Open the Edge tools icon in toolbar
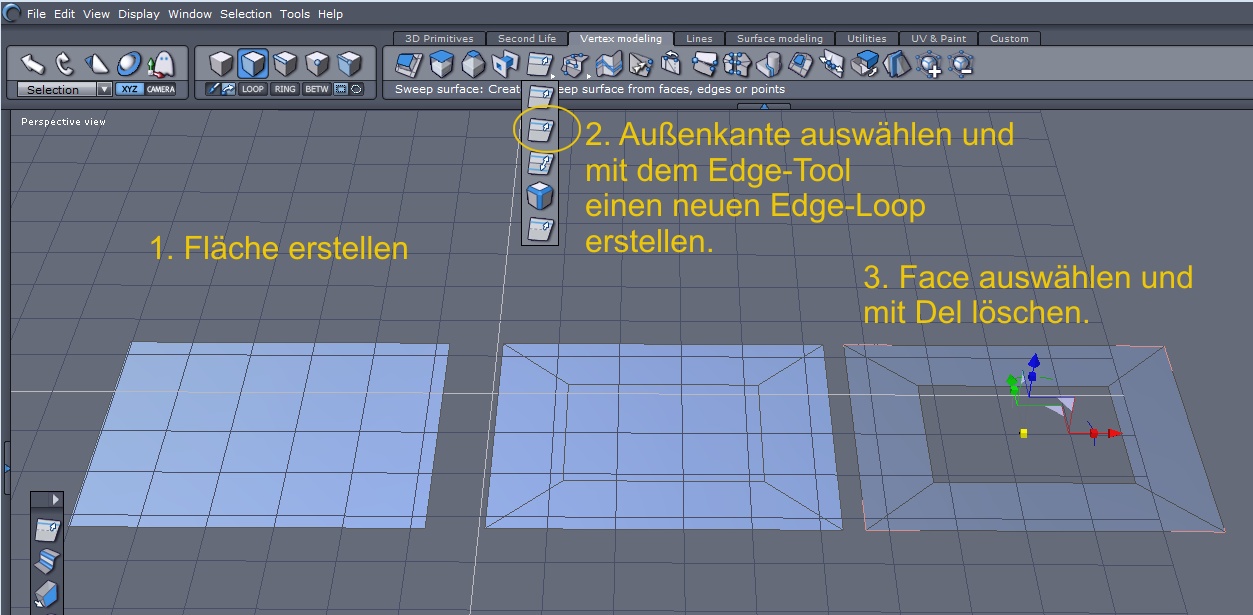1253x615 pixels. tap(540, 65)
